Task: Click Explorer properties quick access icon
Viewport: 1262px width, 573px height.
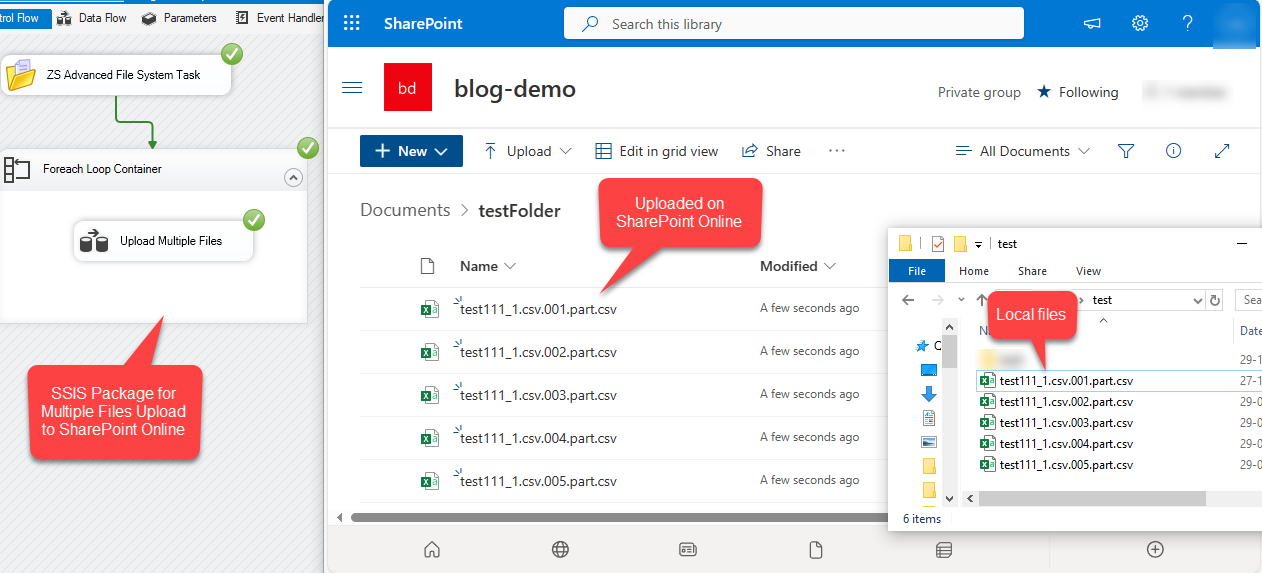Action: (937, 243)
